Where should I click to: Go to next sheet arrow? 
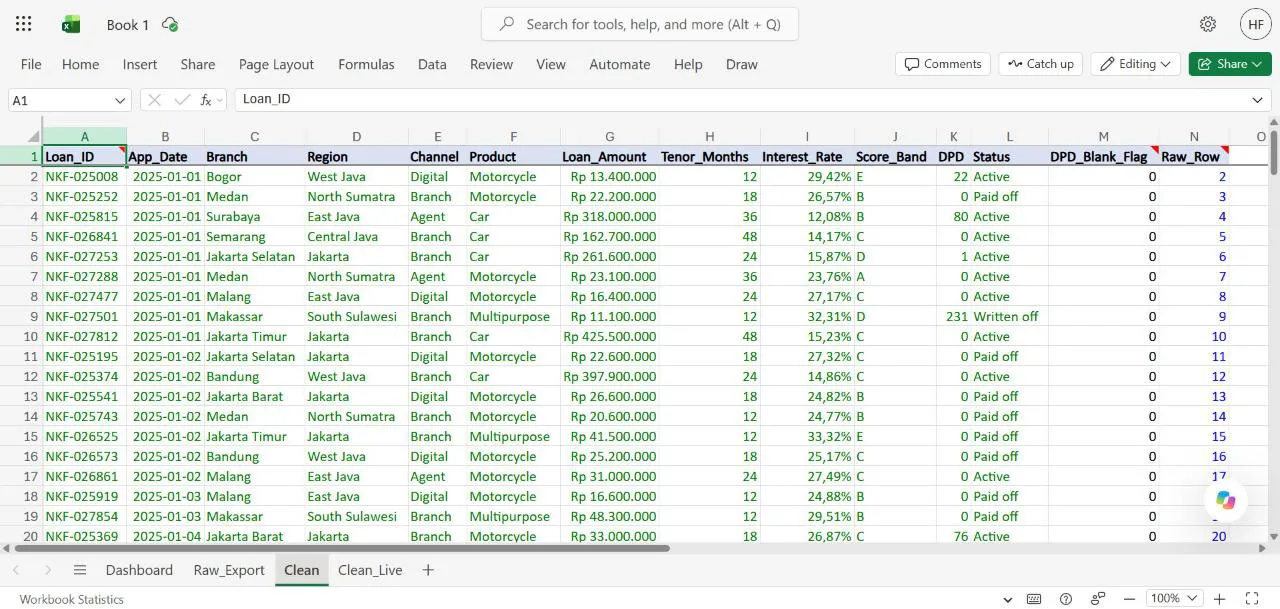click(48, 570)
